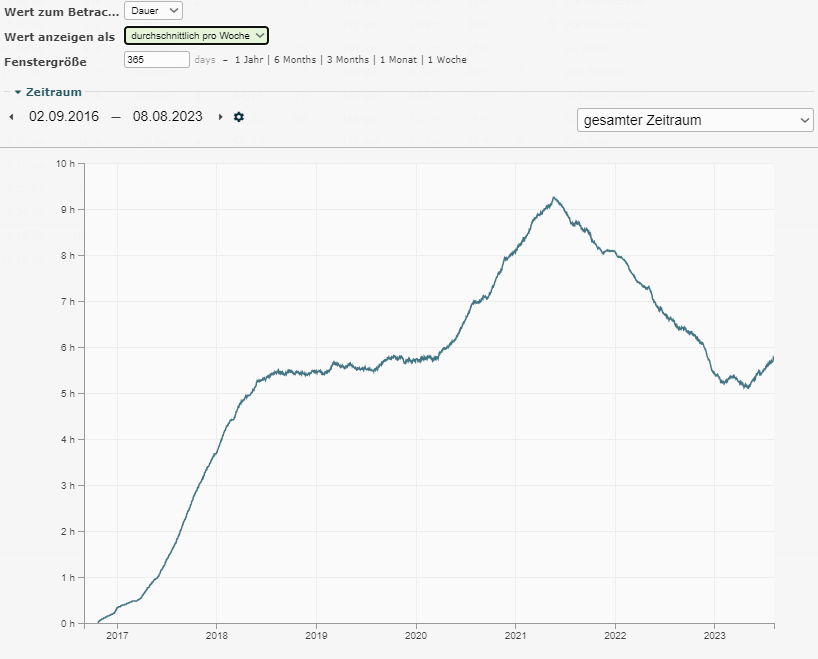This screenshot has height=659, width=818.
Task: Go to previous period with left arrow
Action: pyautogui.click(x=12, y=117)
